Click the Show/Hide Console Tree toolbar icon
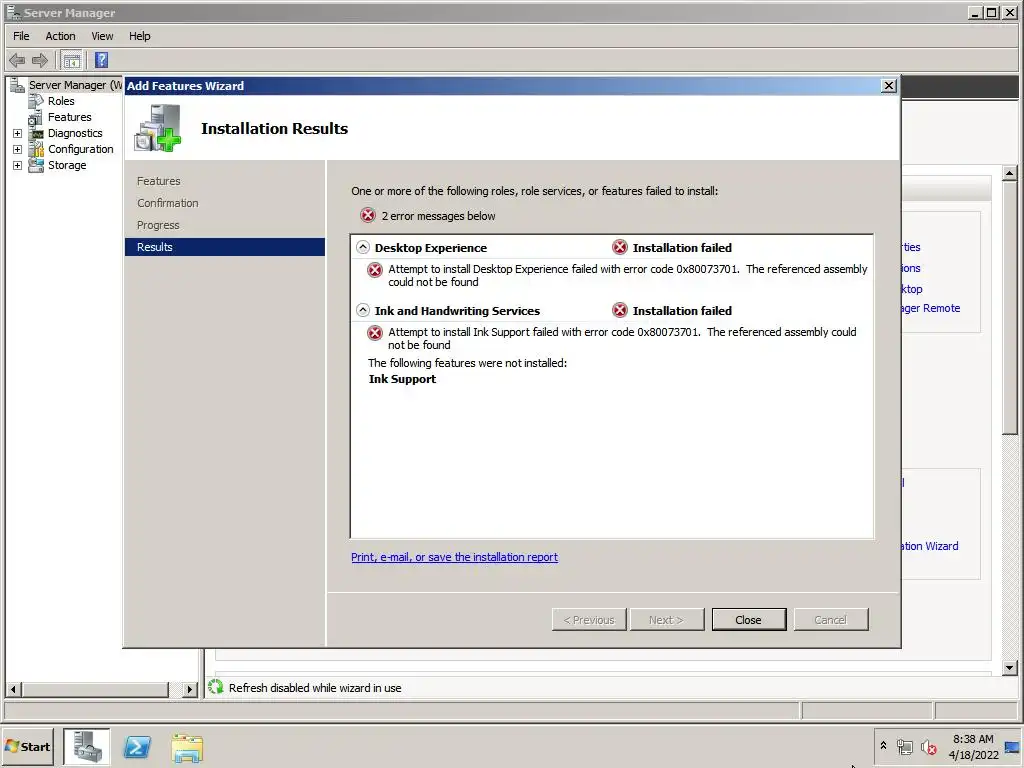Viewport: 1024px width, 768px height. (72, 61)
